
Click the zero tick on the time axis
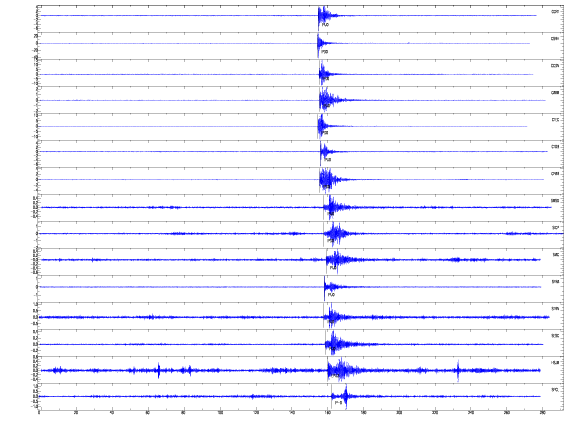pos(39,413)
